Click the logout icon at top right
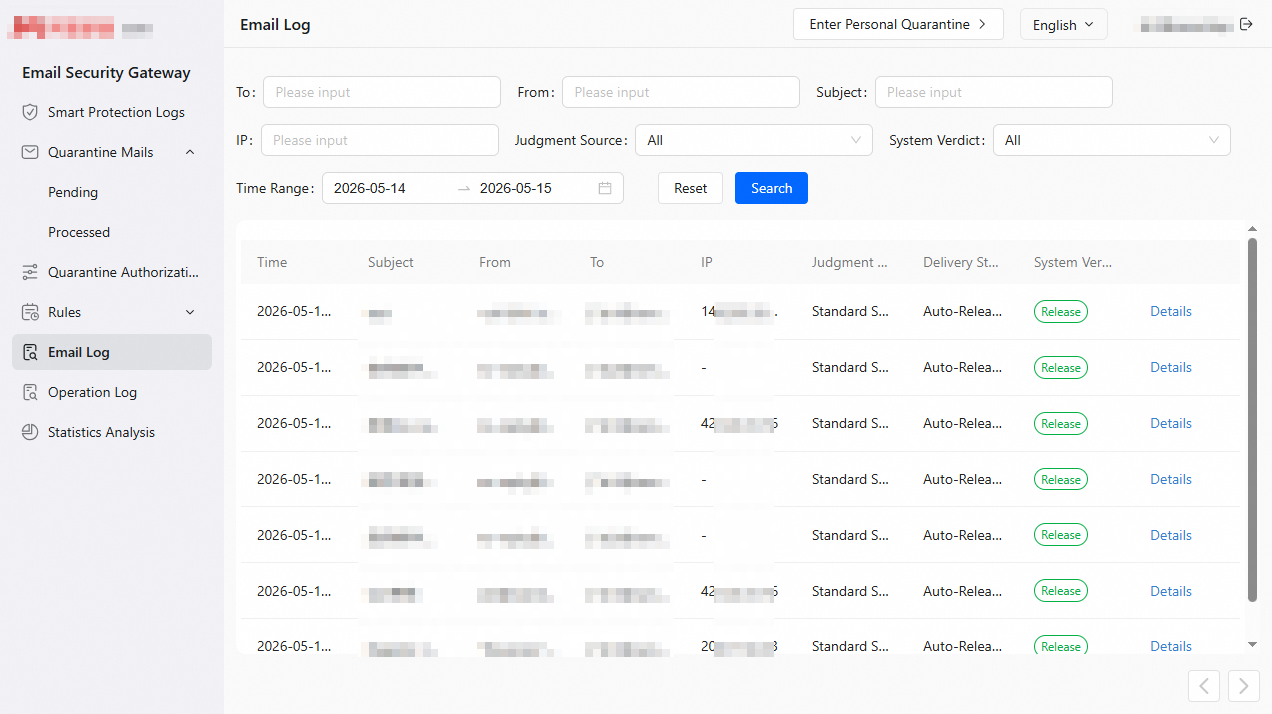The image size is (1272, 714). pos(1246,24)
